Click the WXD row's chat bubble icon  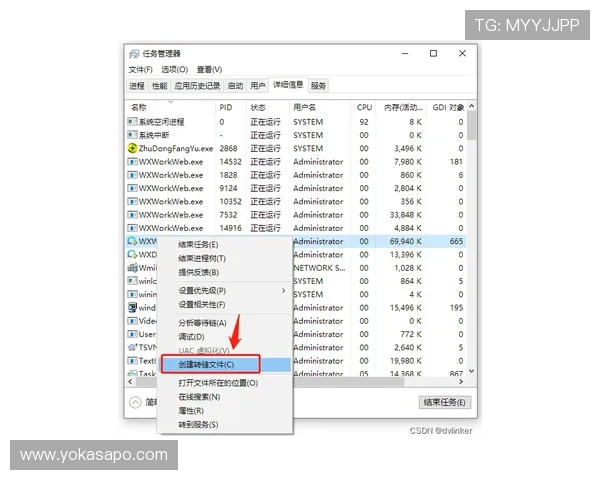132,255
